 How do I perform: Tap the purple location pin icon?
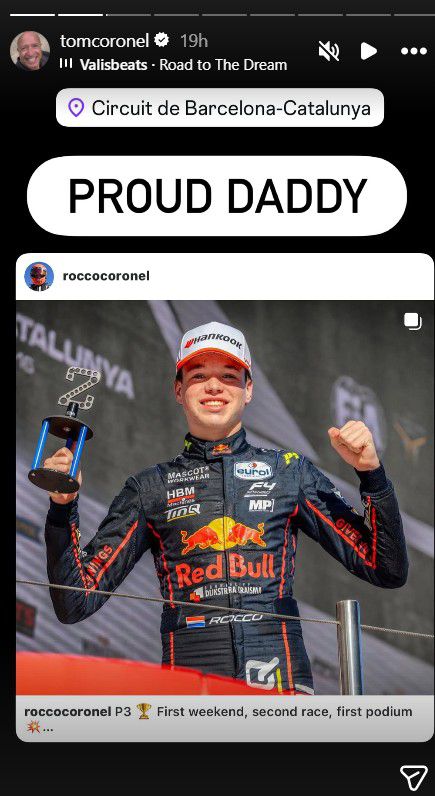coord(76,108)
